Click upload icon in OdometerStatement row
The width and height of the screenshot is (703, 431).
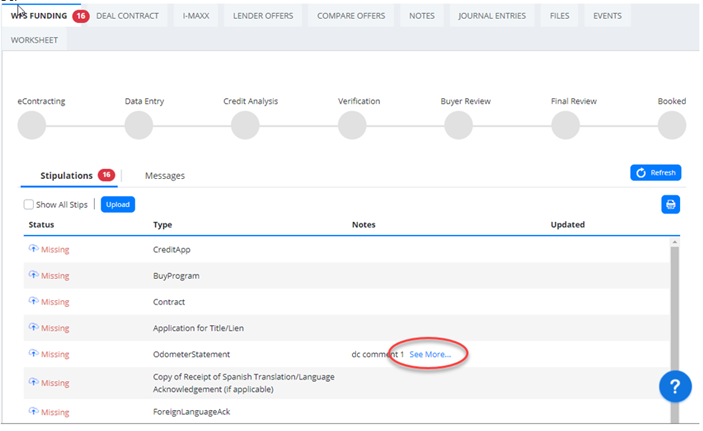pyautogui.click(x=34, y=353)
